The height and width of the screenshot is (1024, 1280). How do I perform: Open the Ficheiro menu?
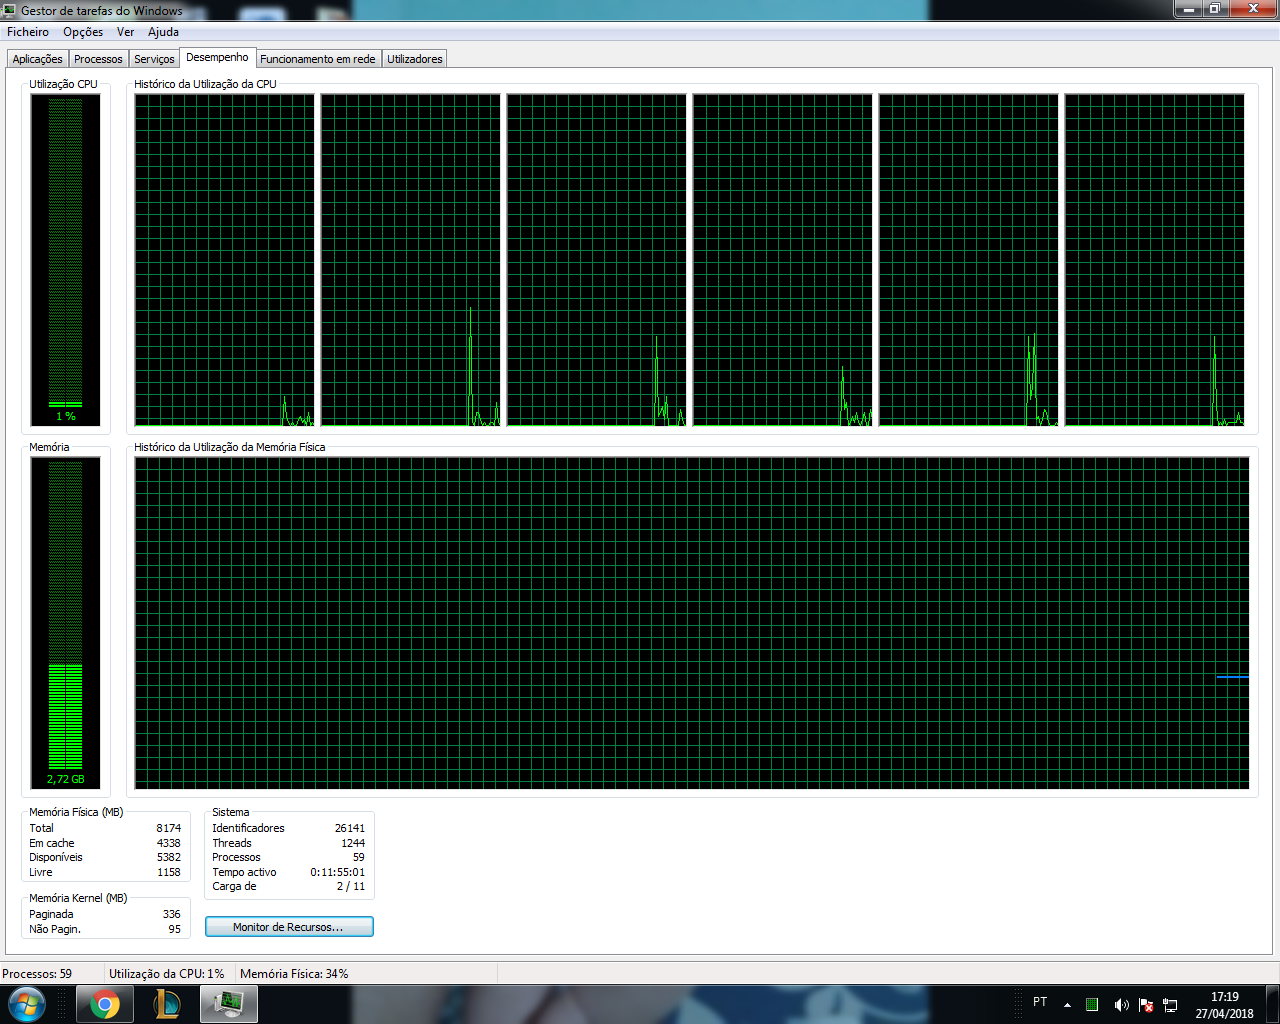28,32
